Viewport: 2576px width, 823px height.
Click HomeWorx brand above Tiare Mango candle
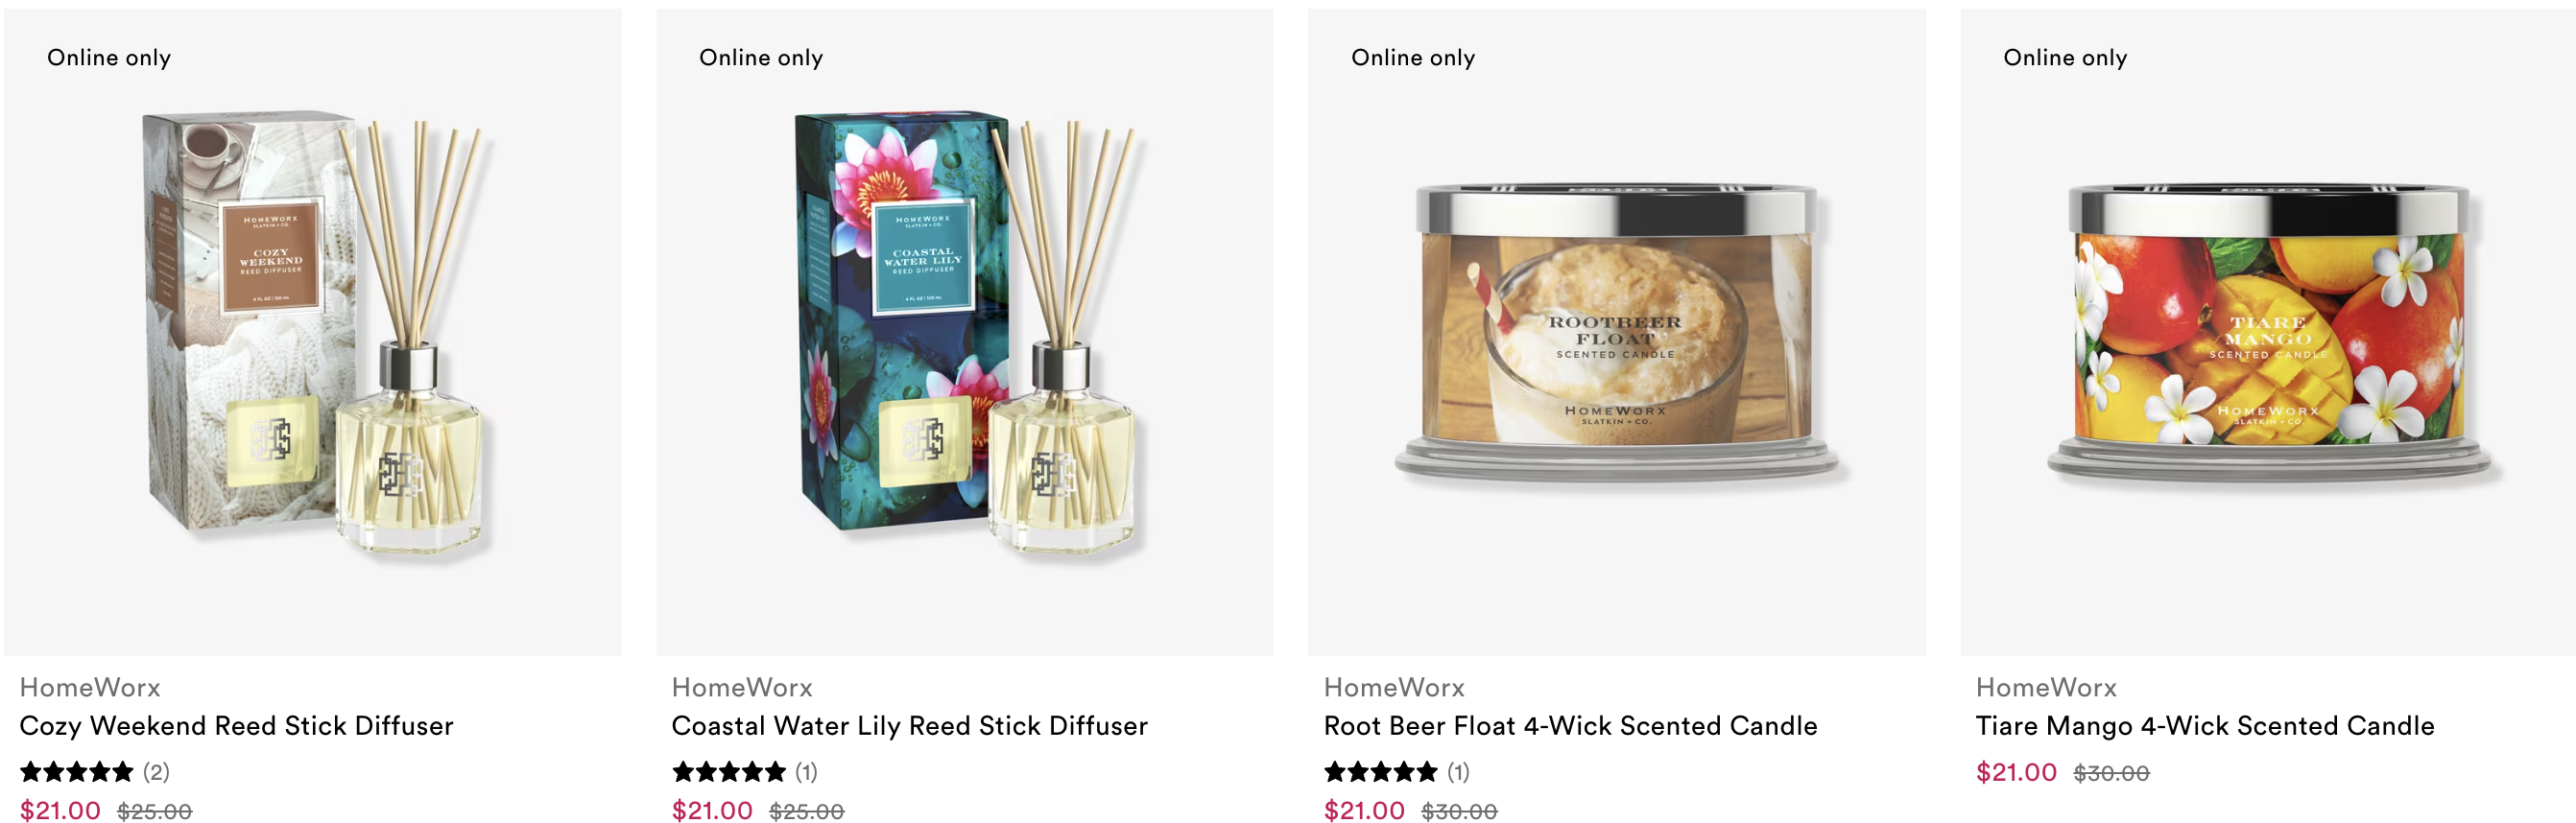(x=2046, y=688)
